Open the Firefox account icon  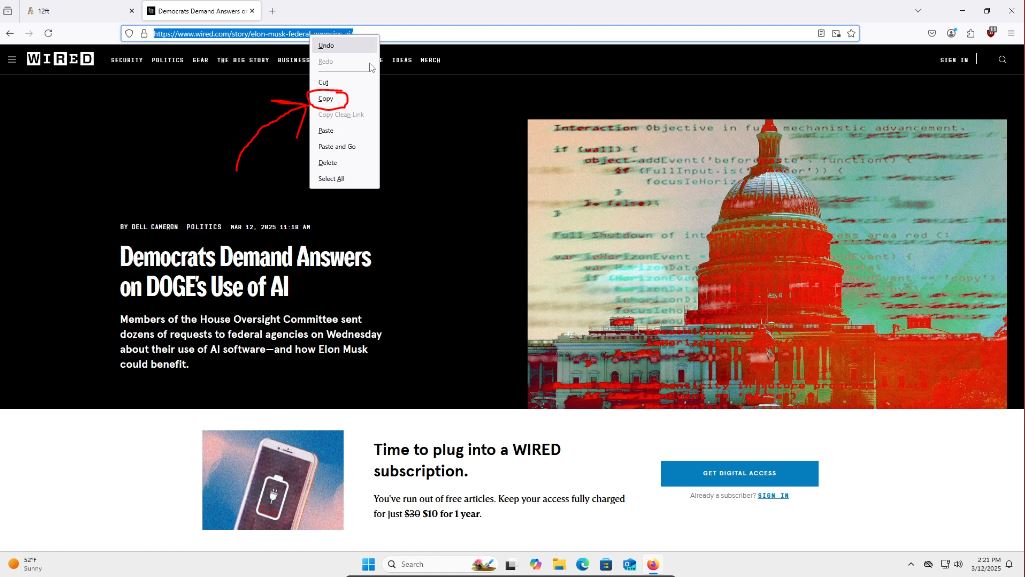coord(951,33)
